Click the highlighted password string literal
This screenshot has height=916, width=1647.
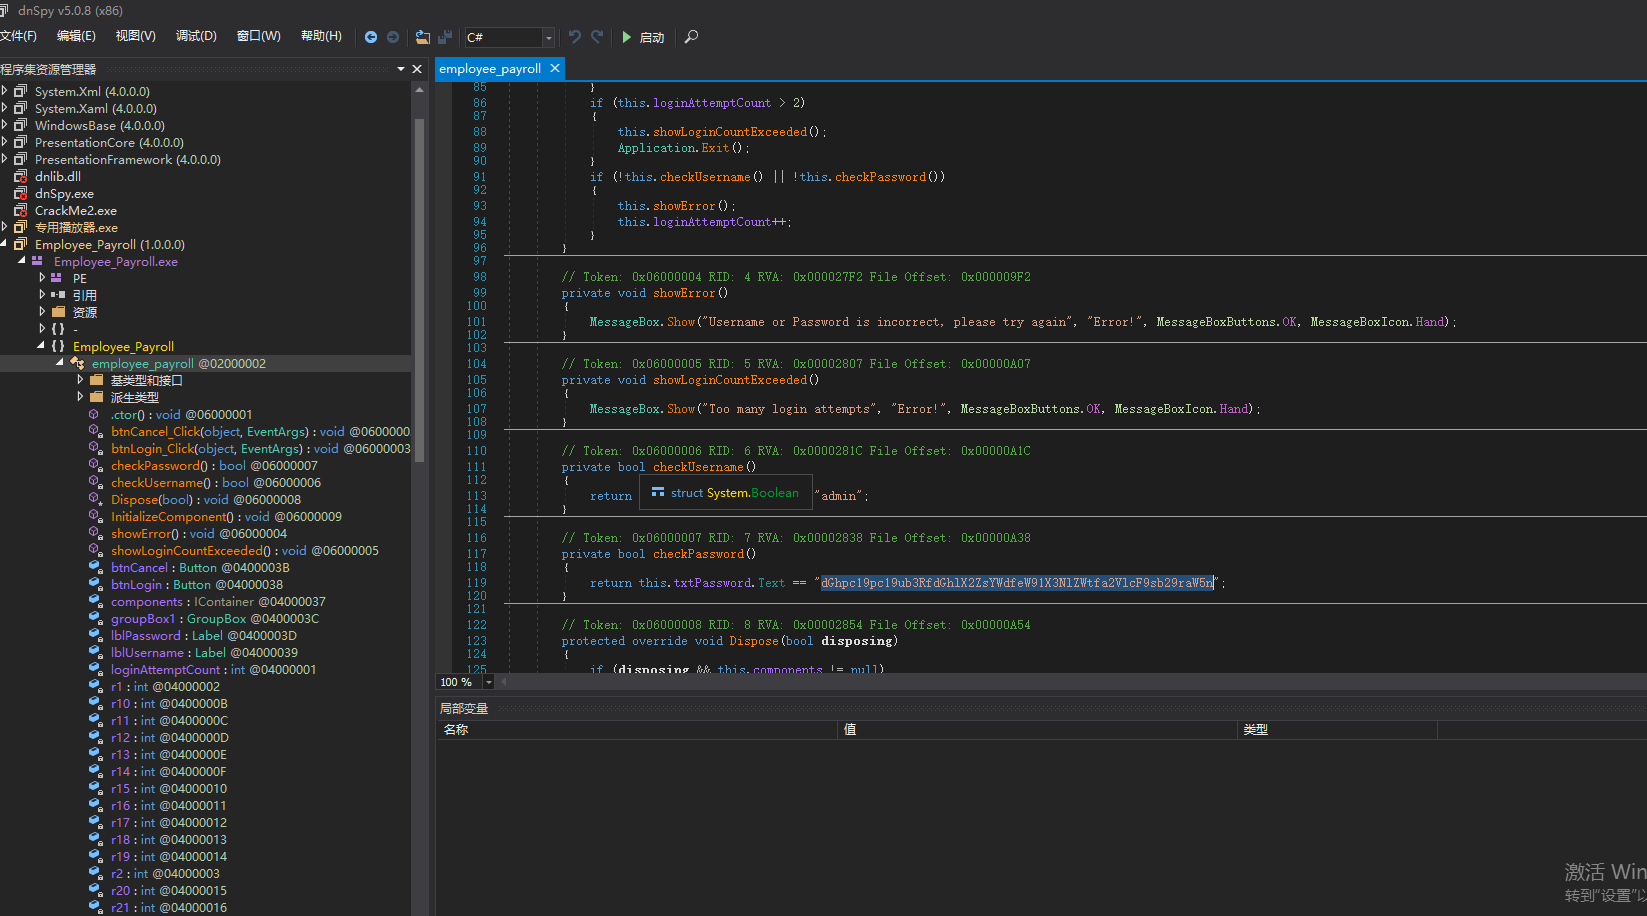pos(1017,583)
